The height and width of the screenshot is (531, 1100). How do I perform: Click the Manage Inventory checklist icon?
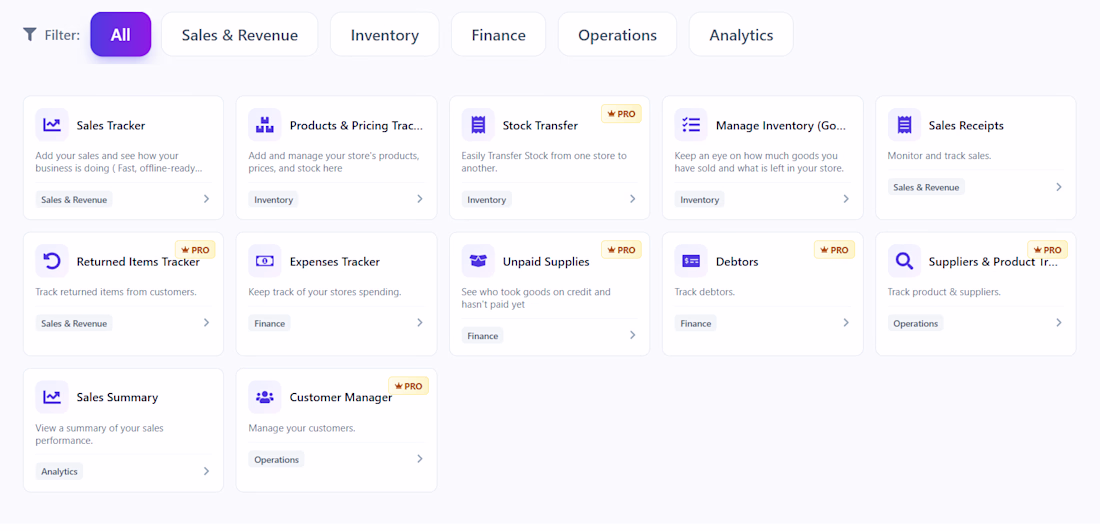691,125
